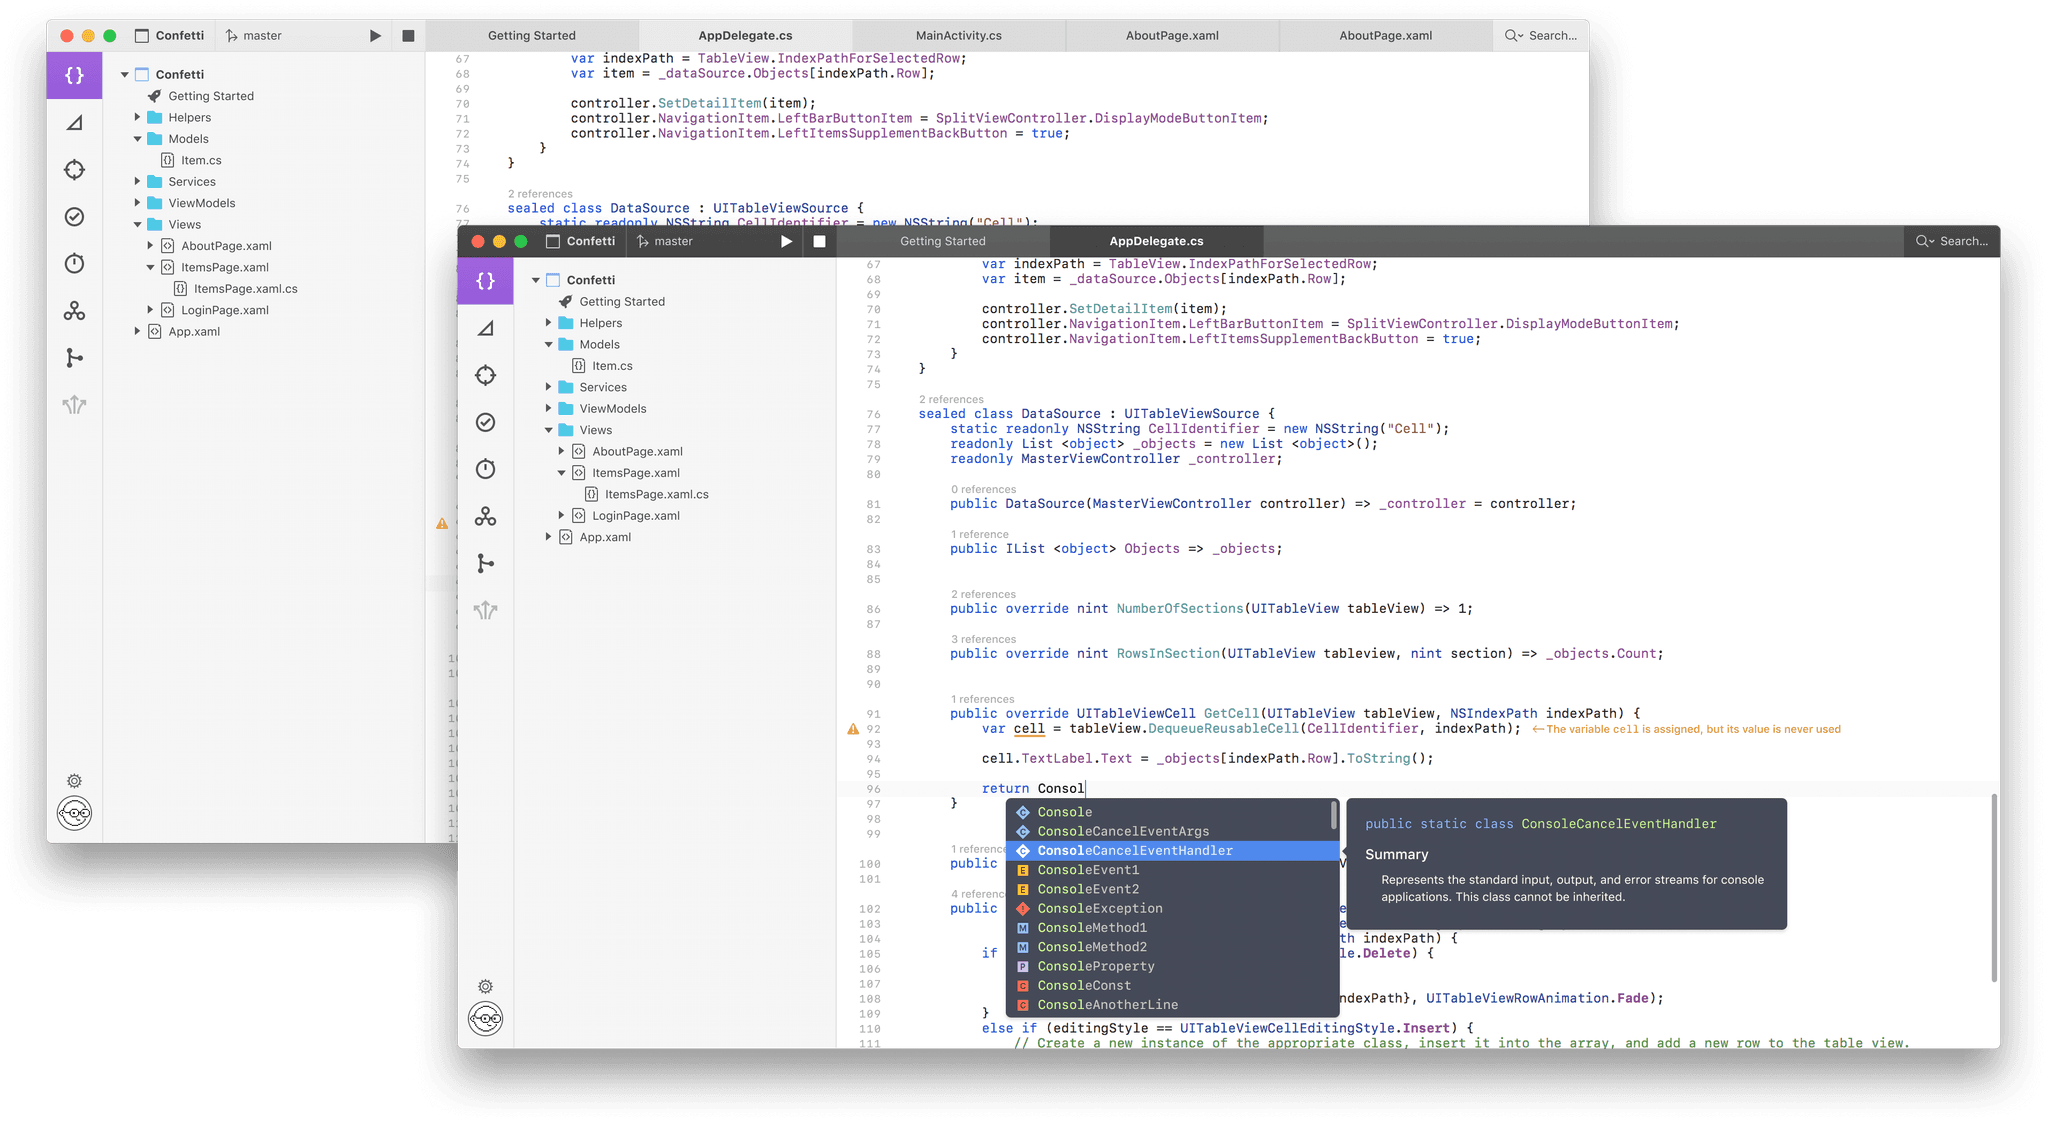Screen dimensions: 2048x1123
Task: Open the git branch icon in back window sidebar
Action: 74,358
